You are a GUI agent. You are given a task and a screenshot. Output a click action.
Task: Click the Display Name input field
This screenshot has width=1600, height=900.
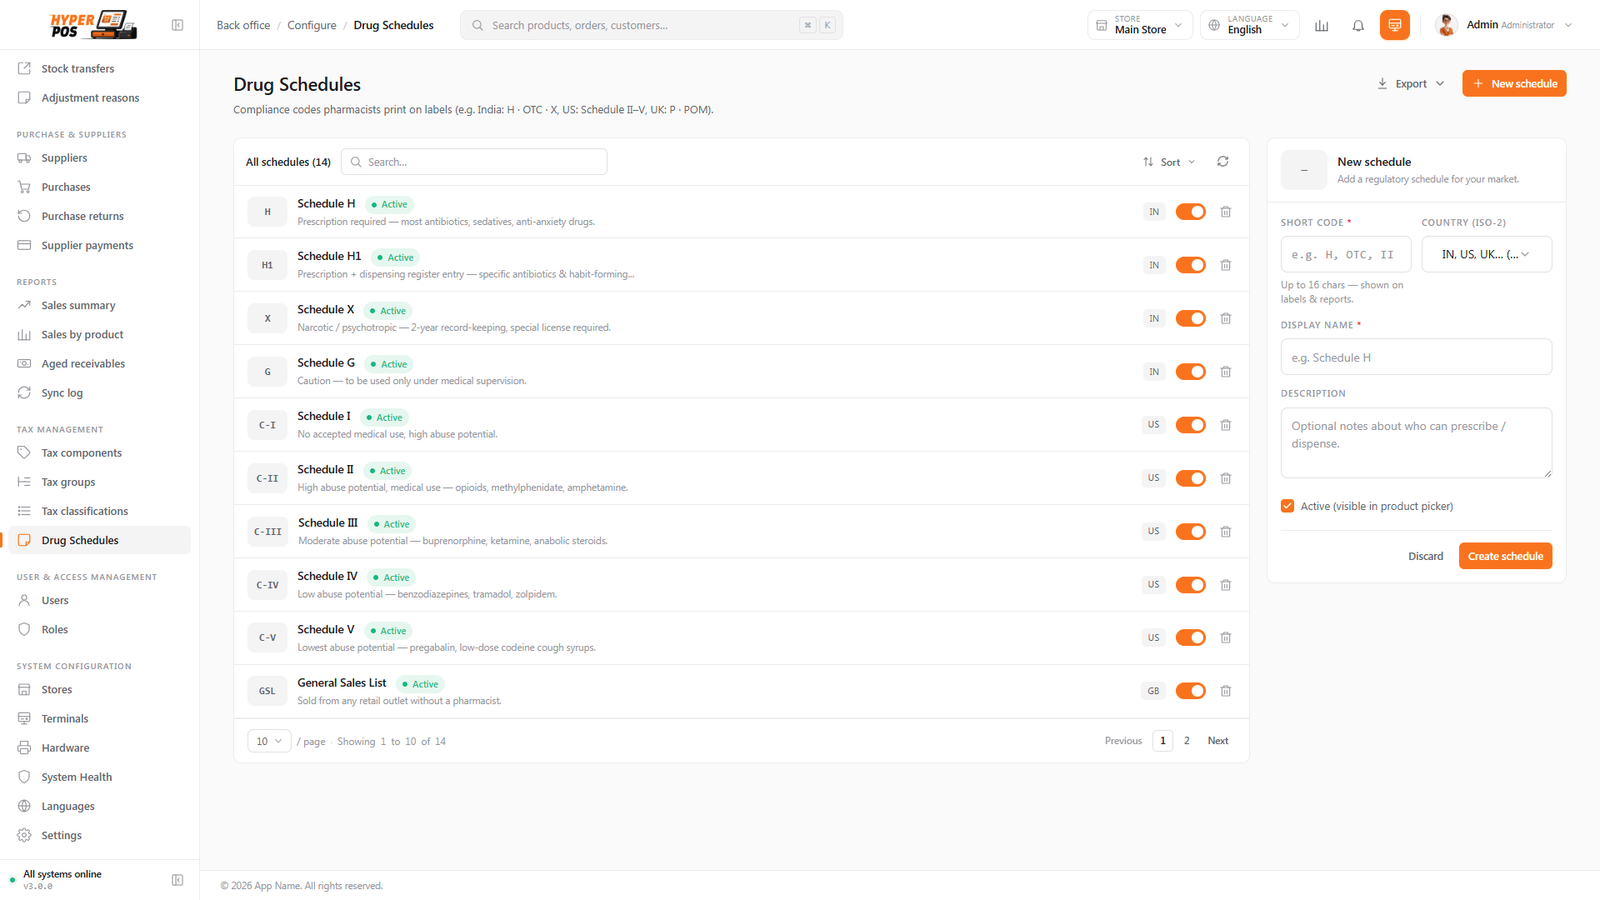[1416, 357]
